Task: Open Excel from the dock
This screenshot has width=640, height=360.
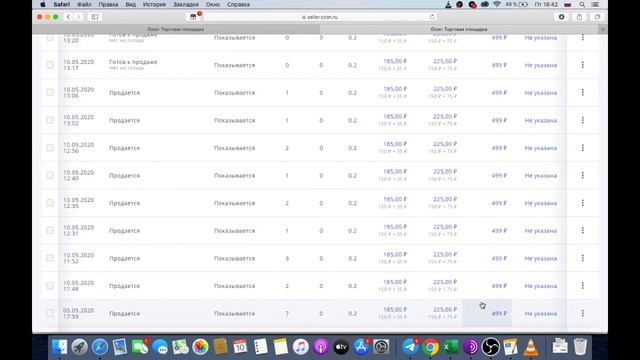Action: coord(450,347)
